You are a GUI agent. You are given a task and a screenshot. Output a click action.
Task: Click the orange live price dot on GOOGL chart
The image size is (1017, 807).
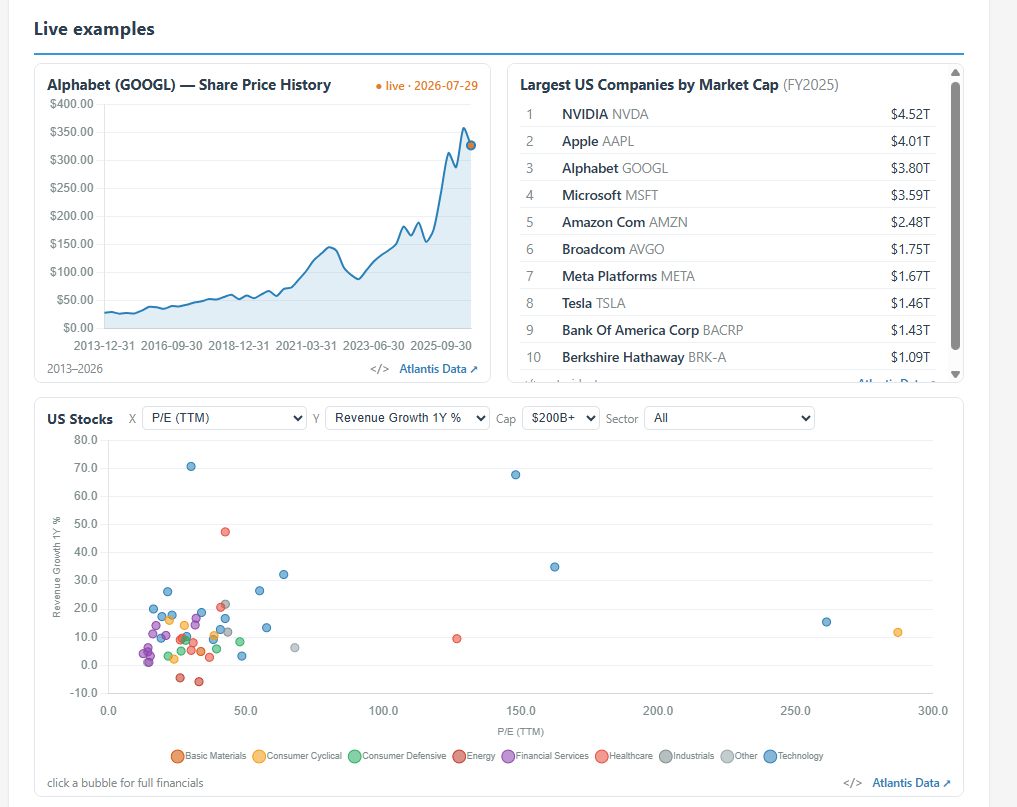click(x=471, y=145)
